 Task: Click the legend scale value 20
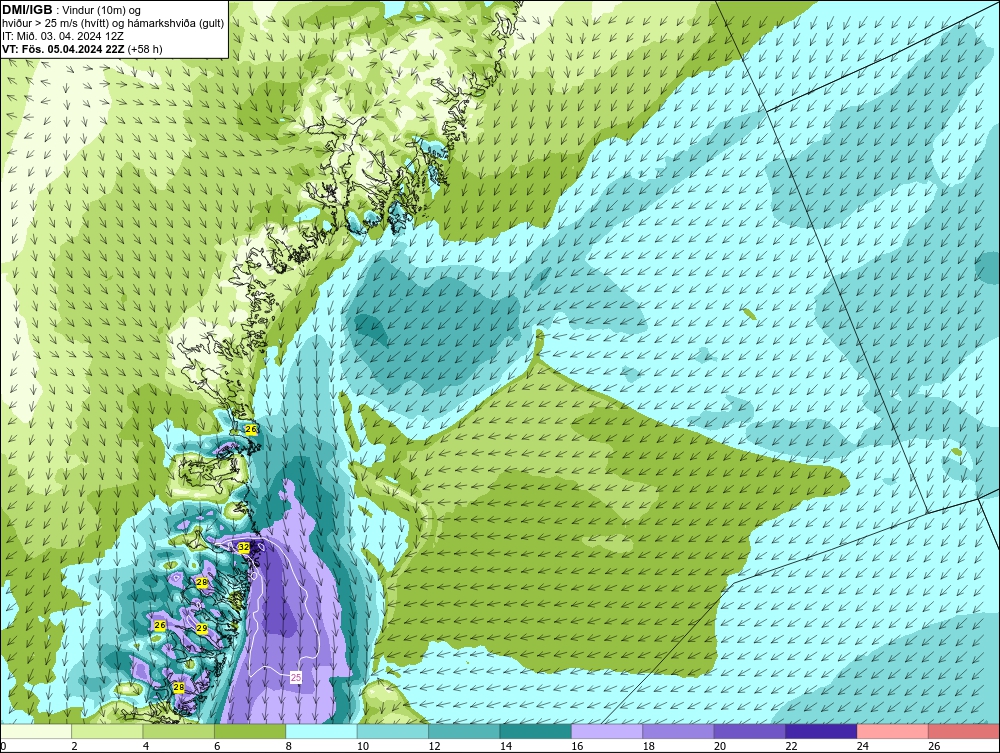[720, 746]
